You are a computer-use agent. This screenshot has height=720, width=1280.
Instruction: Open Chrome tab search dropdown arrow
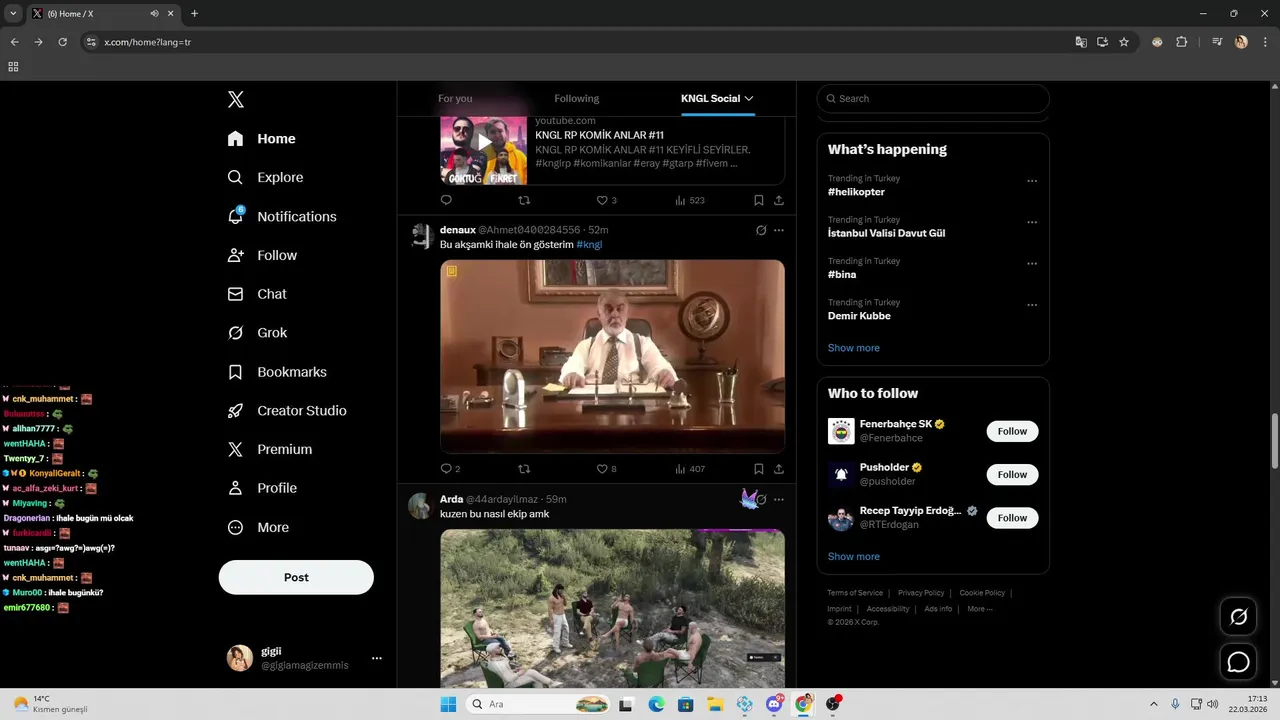tap(13, 13)
